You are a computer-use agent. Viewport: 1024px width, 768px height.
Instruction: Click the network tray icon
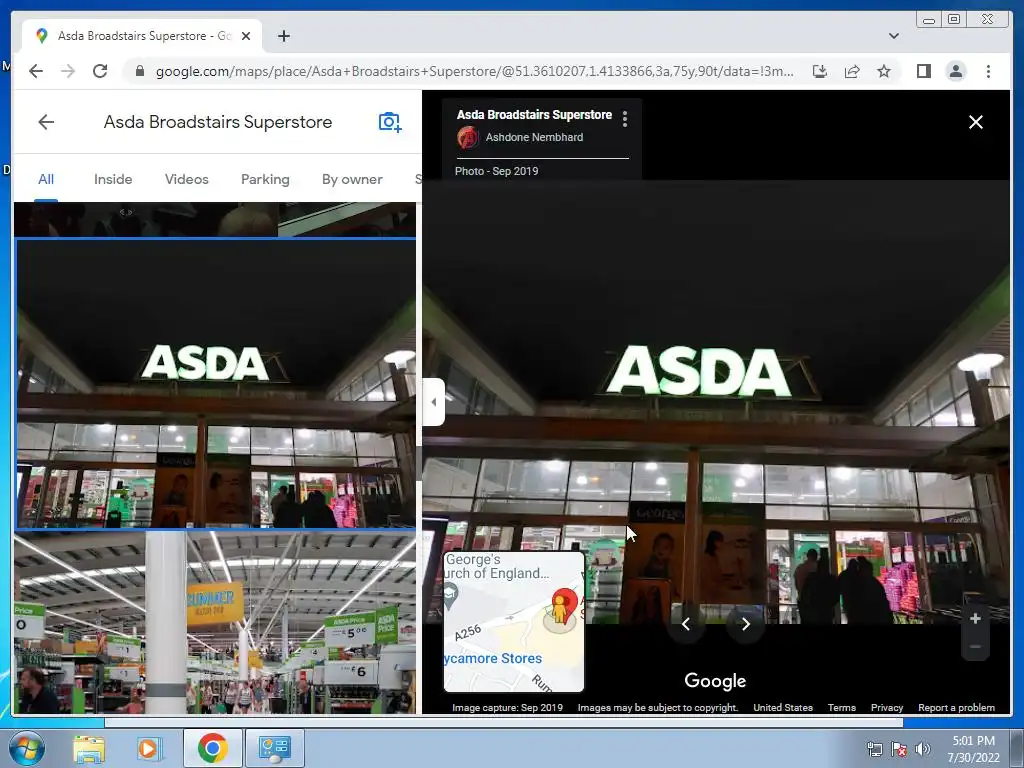[874, 749]
